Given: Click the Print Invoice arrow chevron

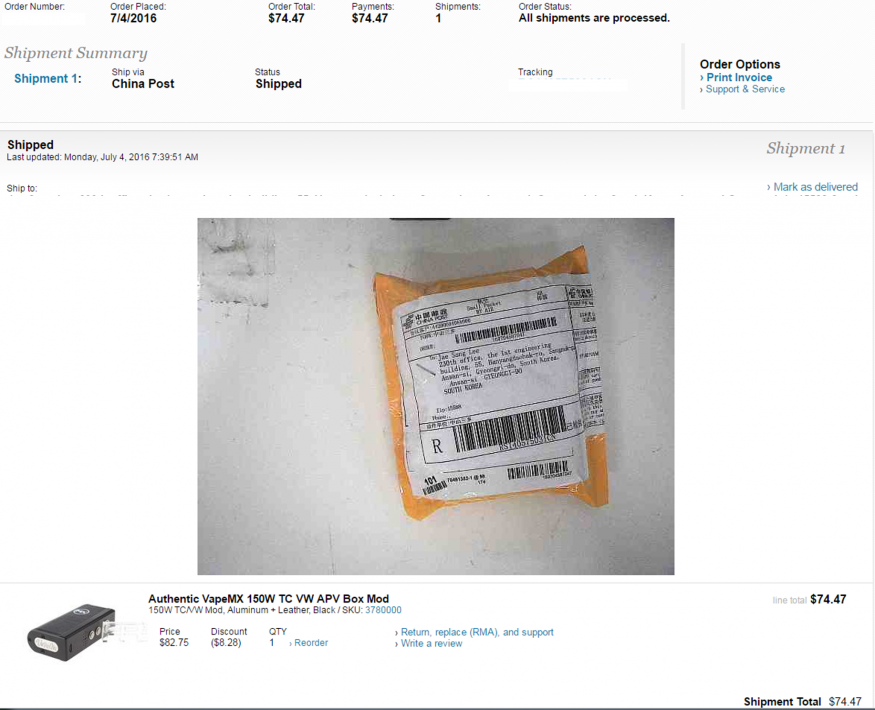Looking at the screenshot, I should click(702, 78).
